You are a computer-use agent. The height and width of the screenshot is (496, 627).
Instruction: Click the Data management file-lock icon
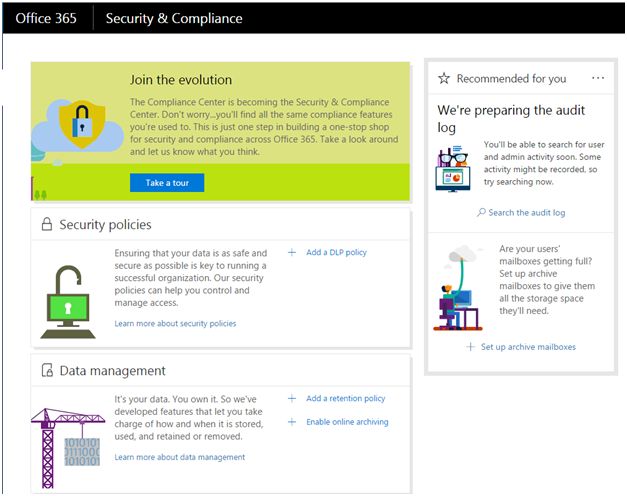46,371
